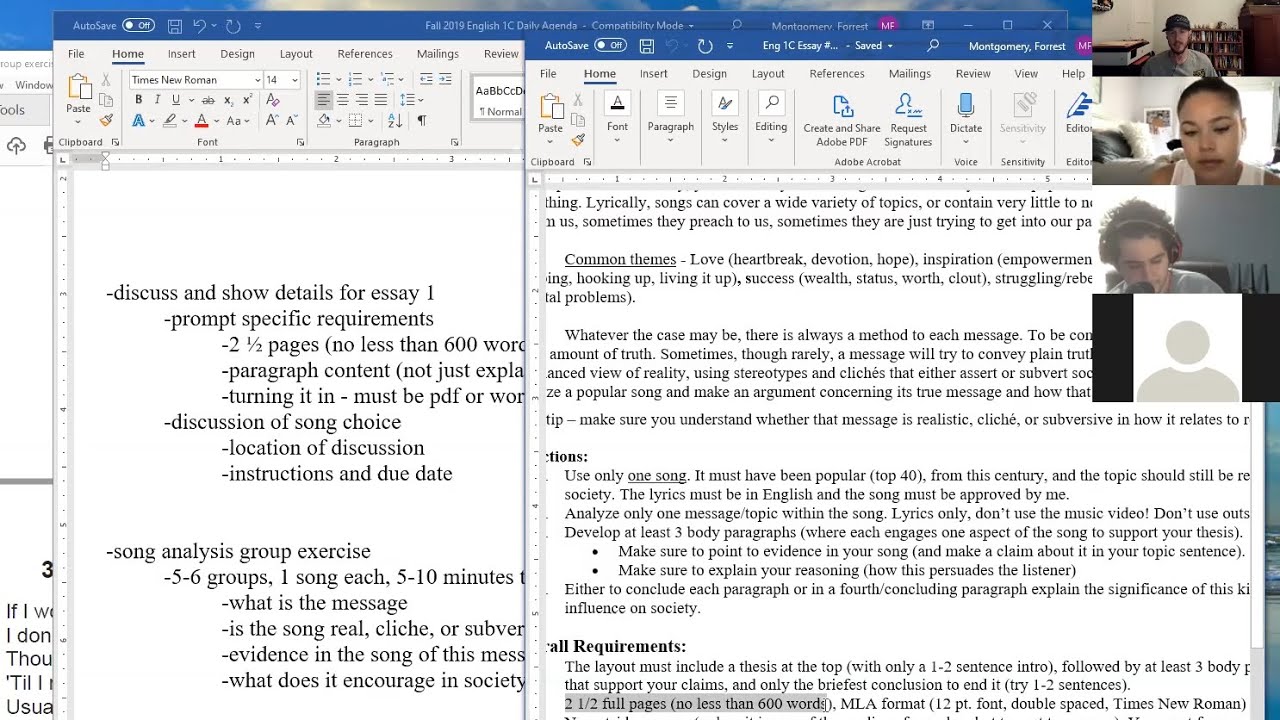
Task: Click Request Signatures in the Essay window
Action: pyautogui.click(x=908, y=120)
